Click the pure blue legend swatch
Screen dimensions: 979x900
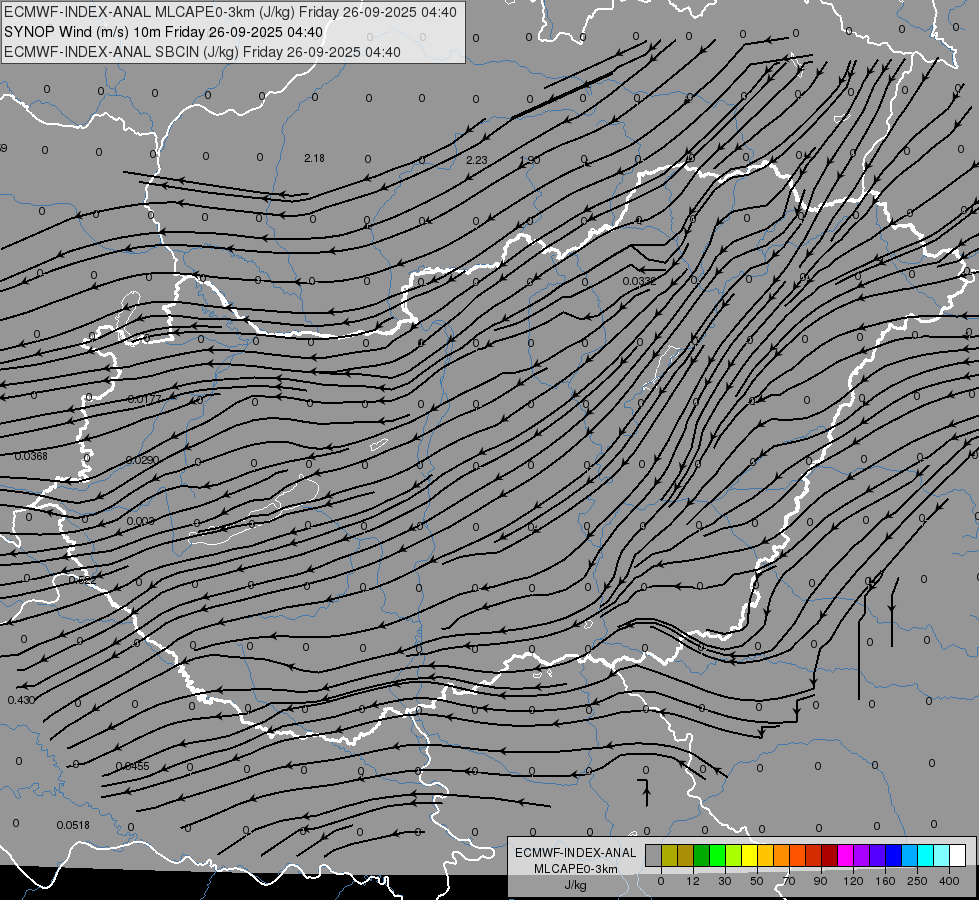click(894, 855)
